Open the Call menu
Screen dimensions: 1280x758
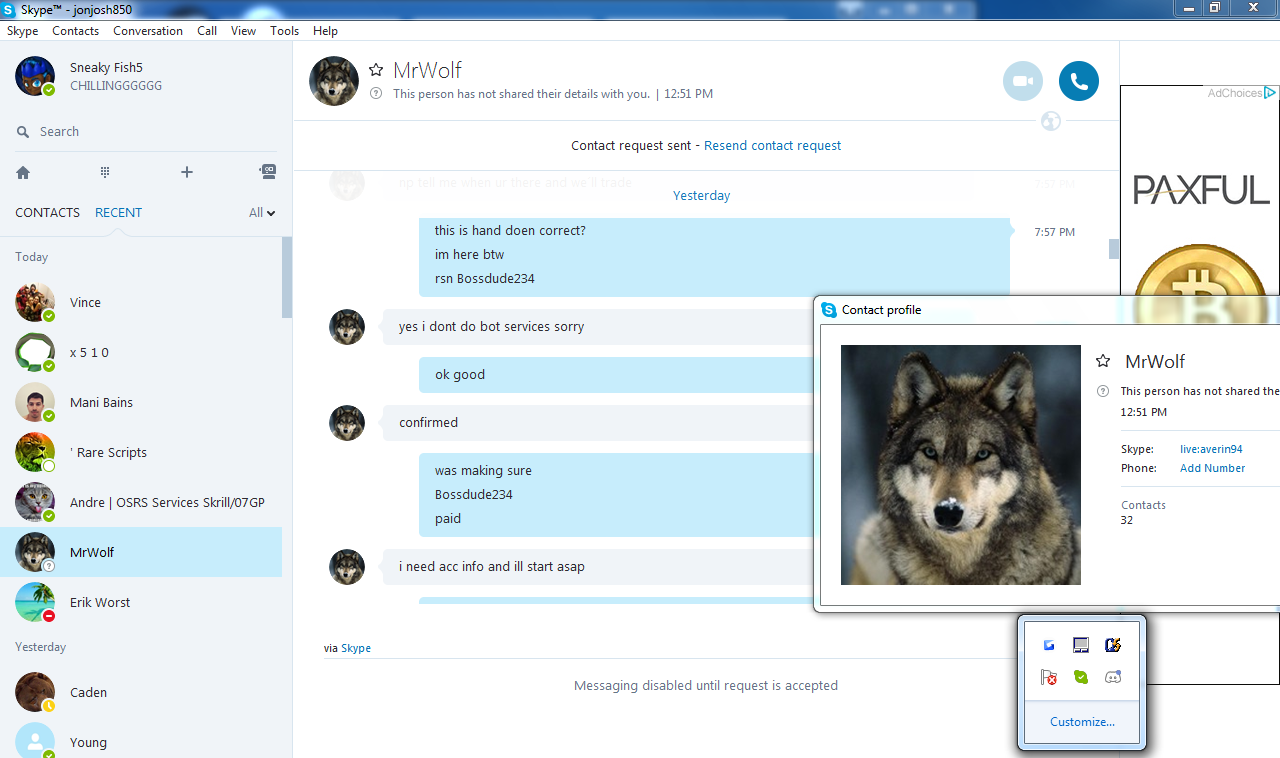(x=207, y=31)
